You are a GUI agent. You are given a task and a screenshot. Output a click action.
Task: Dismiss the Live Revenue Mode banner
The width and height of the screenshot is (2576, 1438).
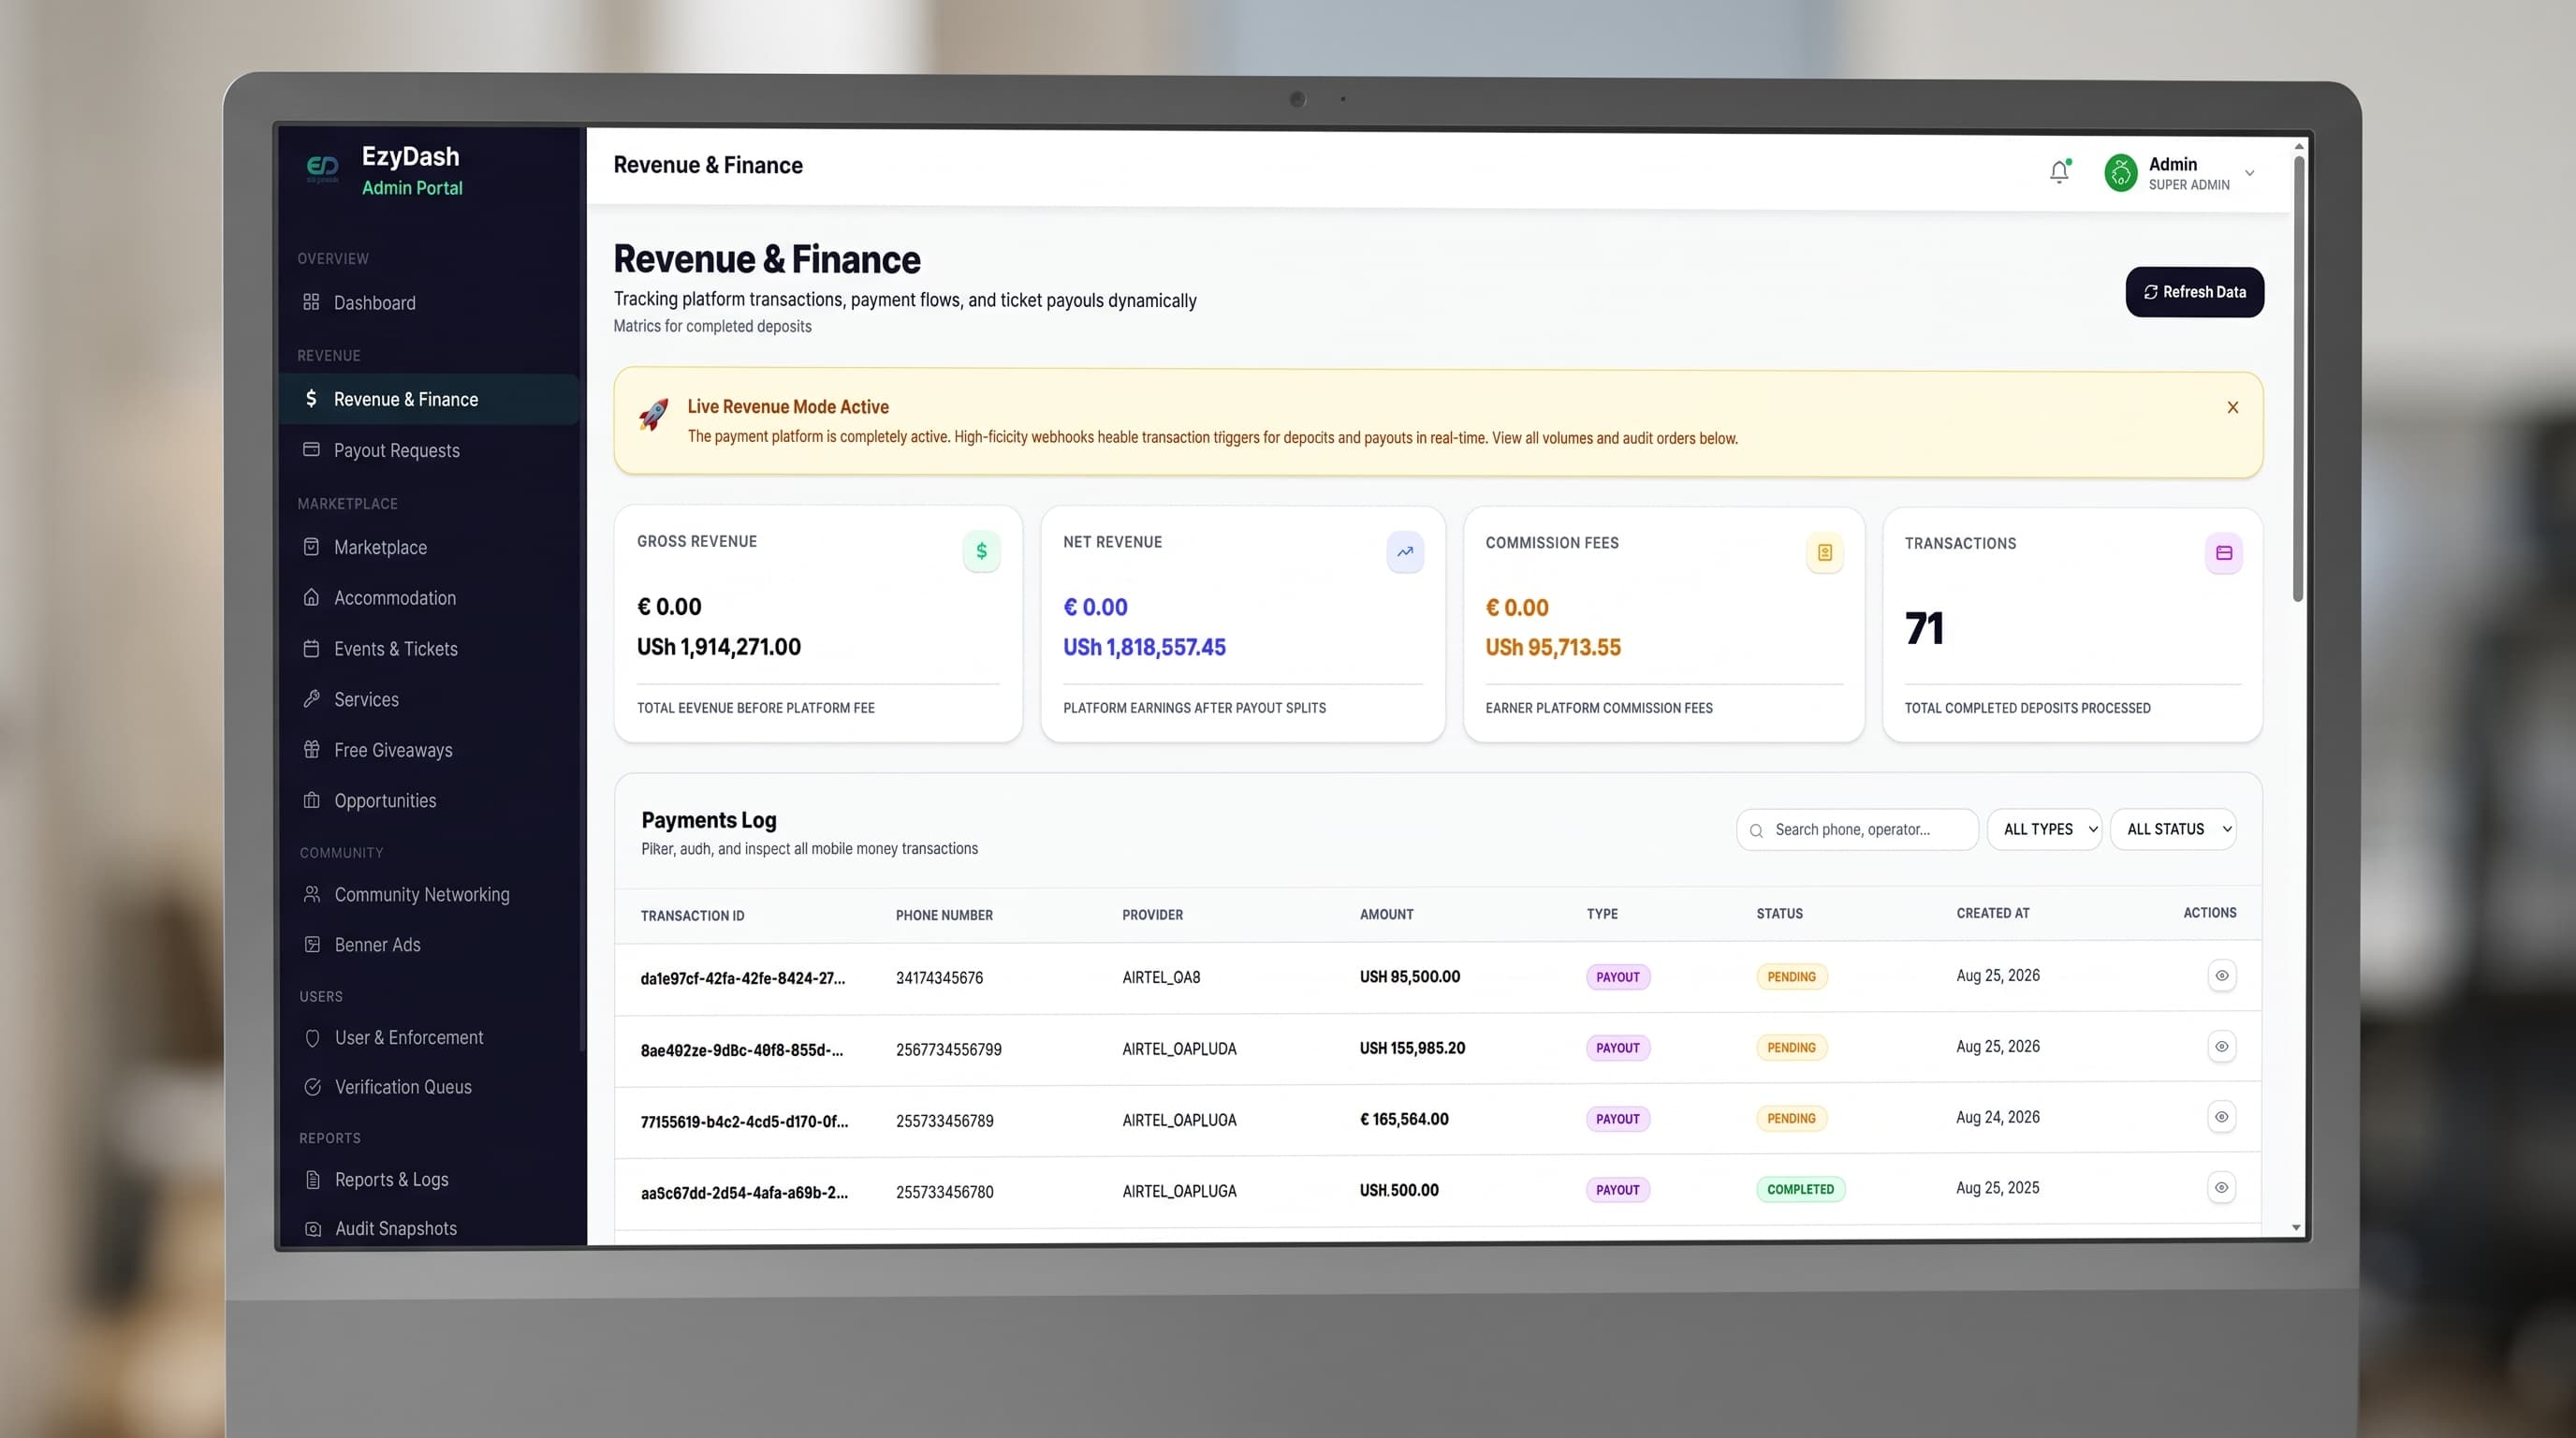(2232, 407)
